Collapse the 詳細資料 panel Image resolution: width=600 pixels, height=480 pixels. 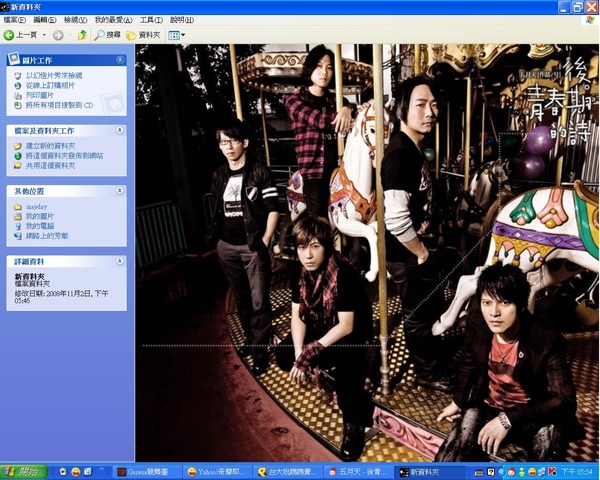[120, 261]
